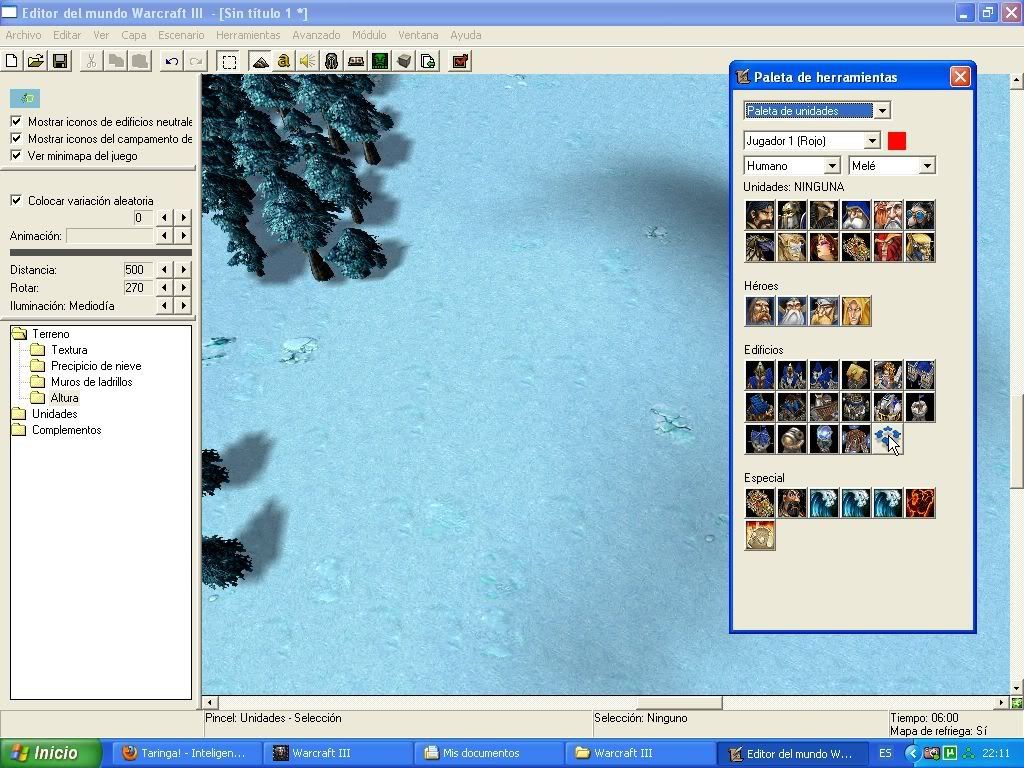Open the Archivo menu
1024x768 pixels.
pos(23,35)
